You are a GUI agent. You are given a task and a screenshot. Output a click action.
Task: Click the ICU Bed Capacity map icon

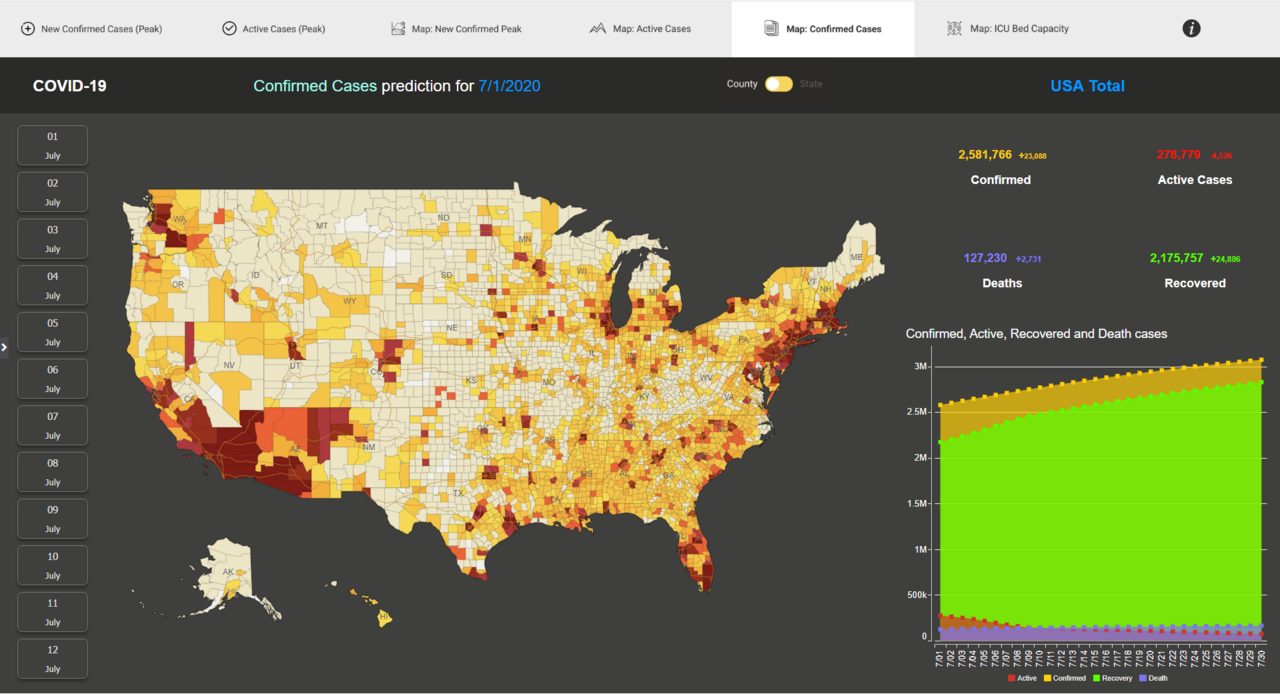coord(954,29)
